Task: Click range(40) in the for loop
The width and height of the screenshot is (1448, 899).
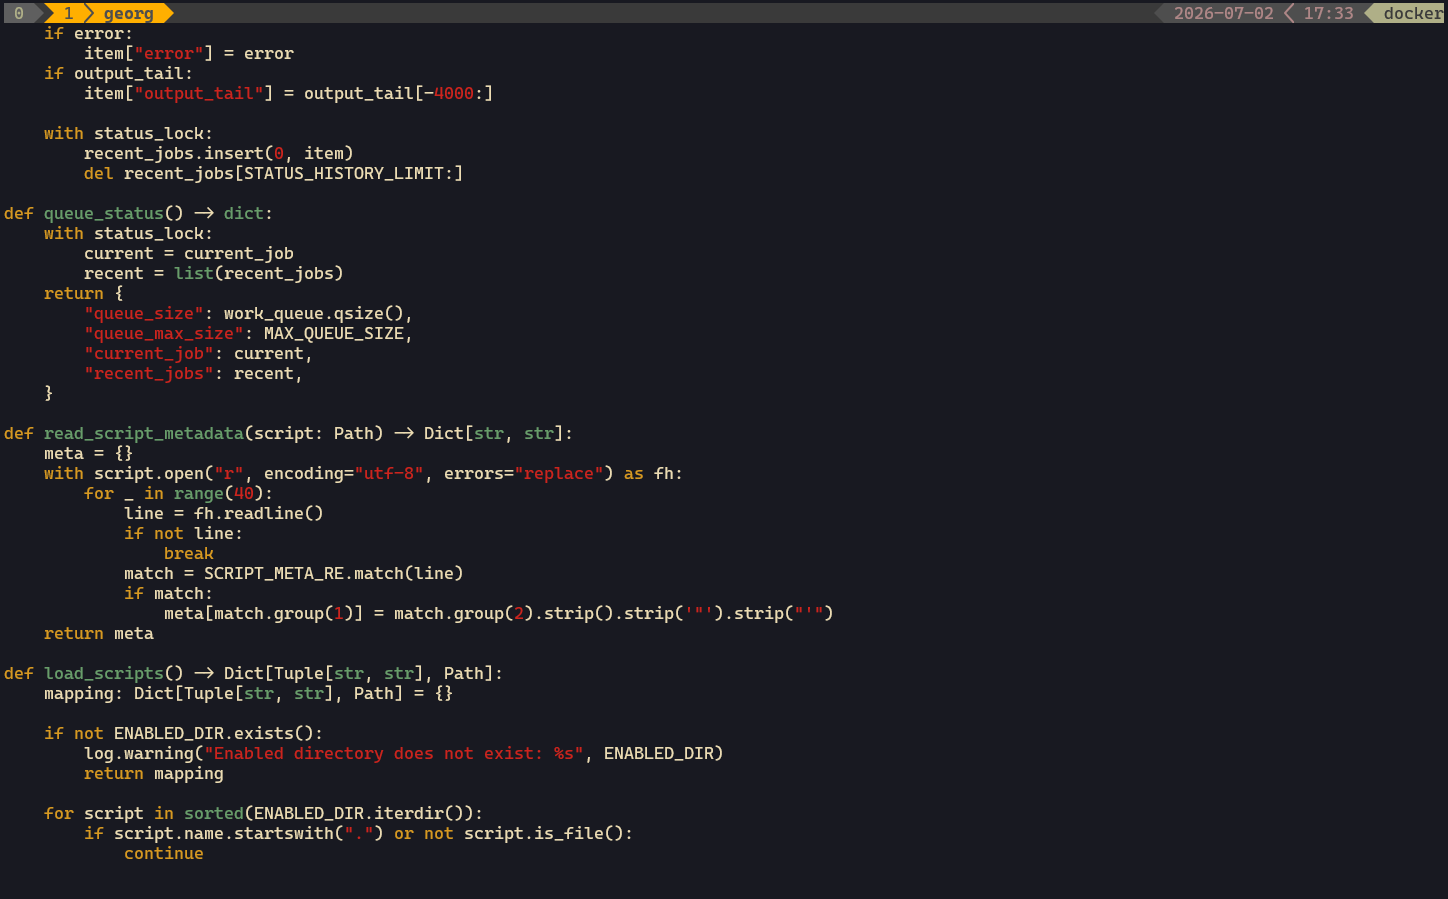Action: coord(219,493)
